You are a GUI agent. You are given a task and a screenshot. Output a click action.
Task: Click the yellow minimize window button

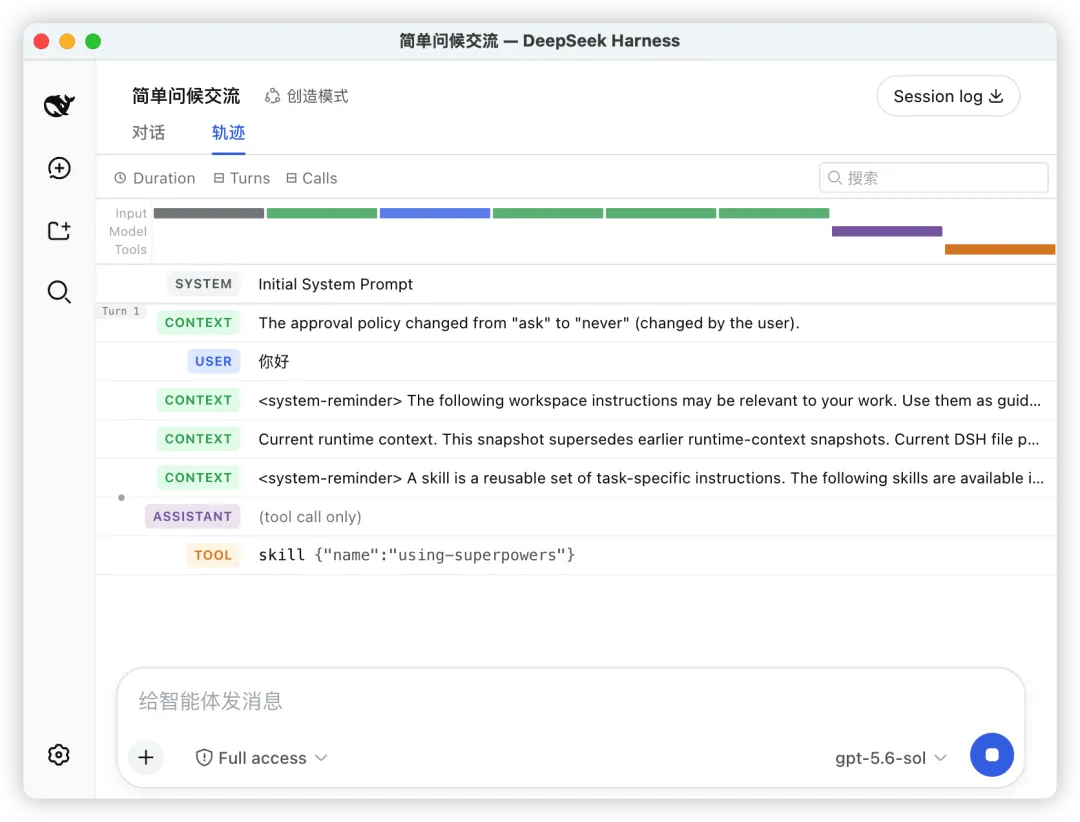[x=67, y=41]
